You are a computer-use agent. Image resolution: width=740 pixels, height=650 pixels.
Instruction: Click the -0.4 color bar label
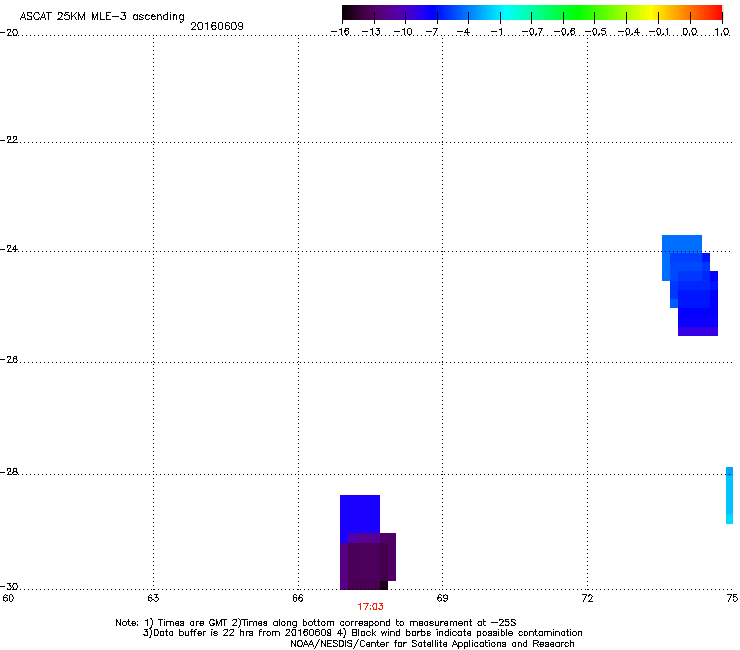[628, 32]
